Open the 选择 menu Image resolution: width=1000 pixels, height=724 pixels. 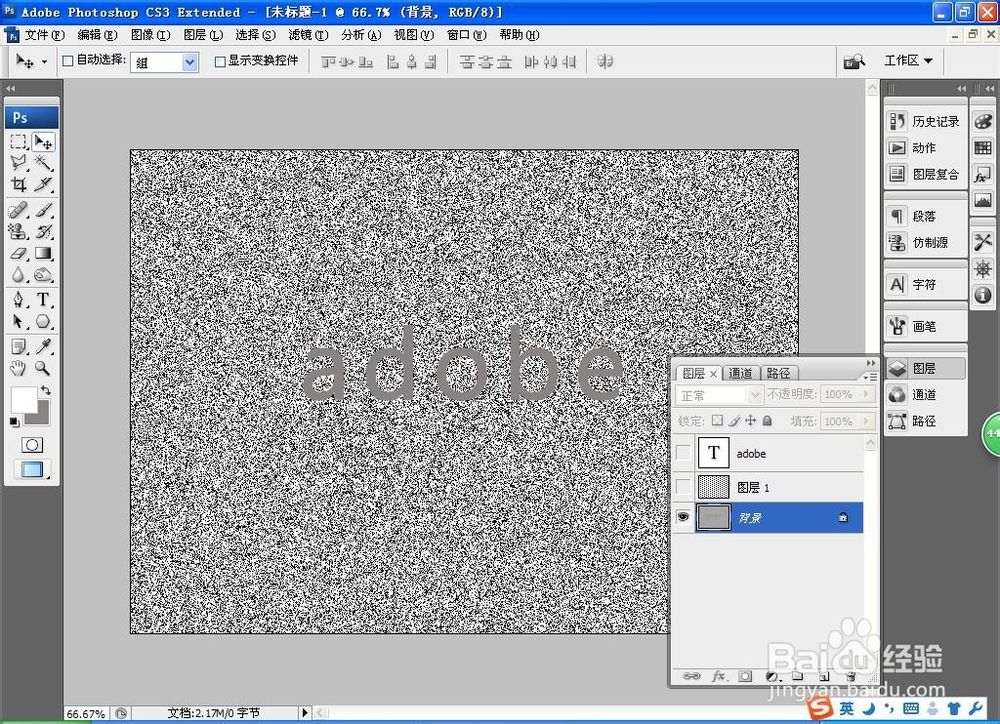click(x=255, y=35)
